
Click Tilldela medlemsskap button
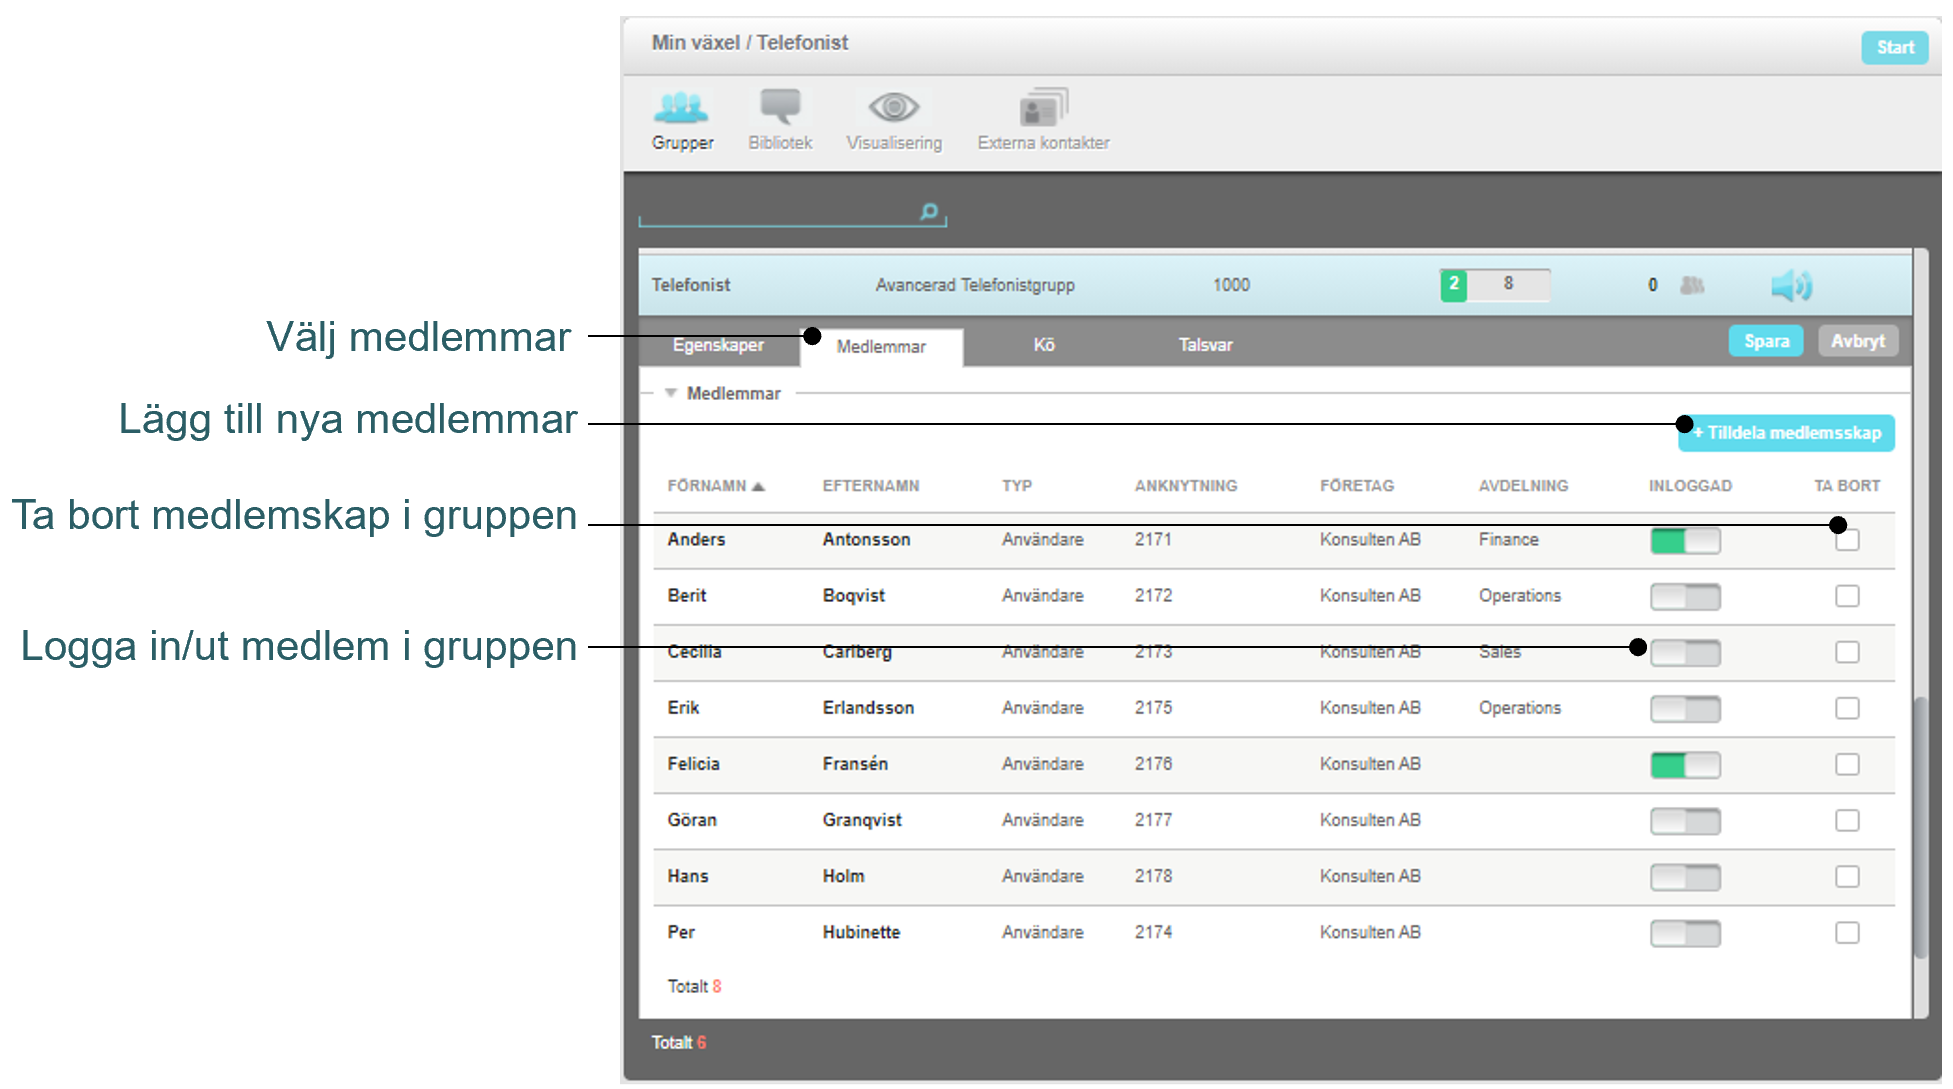pos(1786,433)
